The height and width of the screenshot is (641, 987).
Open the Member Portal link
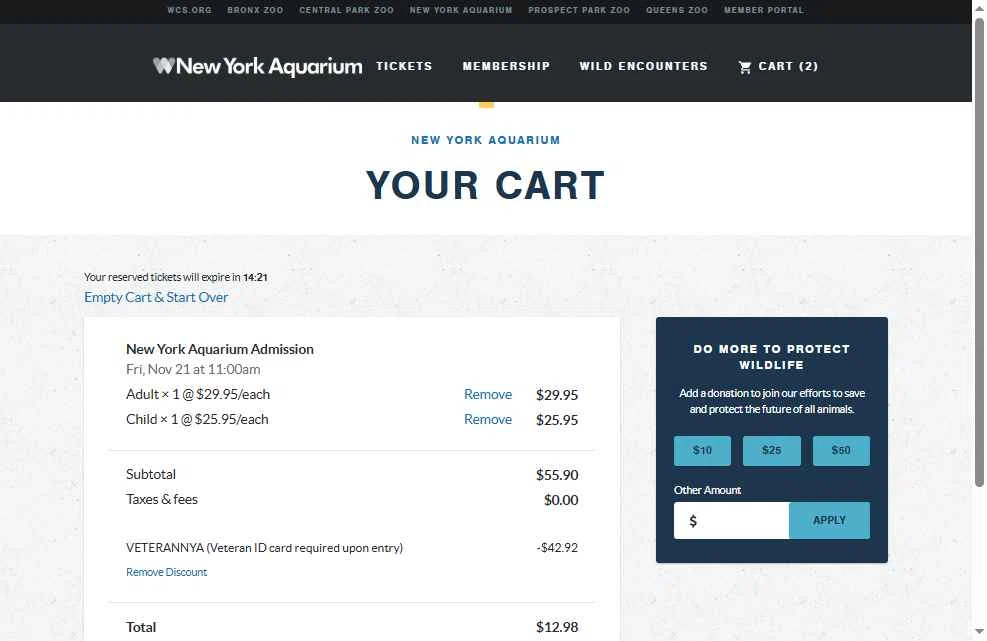pyautogui.click(x=764, y=10)
